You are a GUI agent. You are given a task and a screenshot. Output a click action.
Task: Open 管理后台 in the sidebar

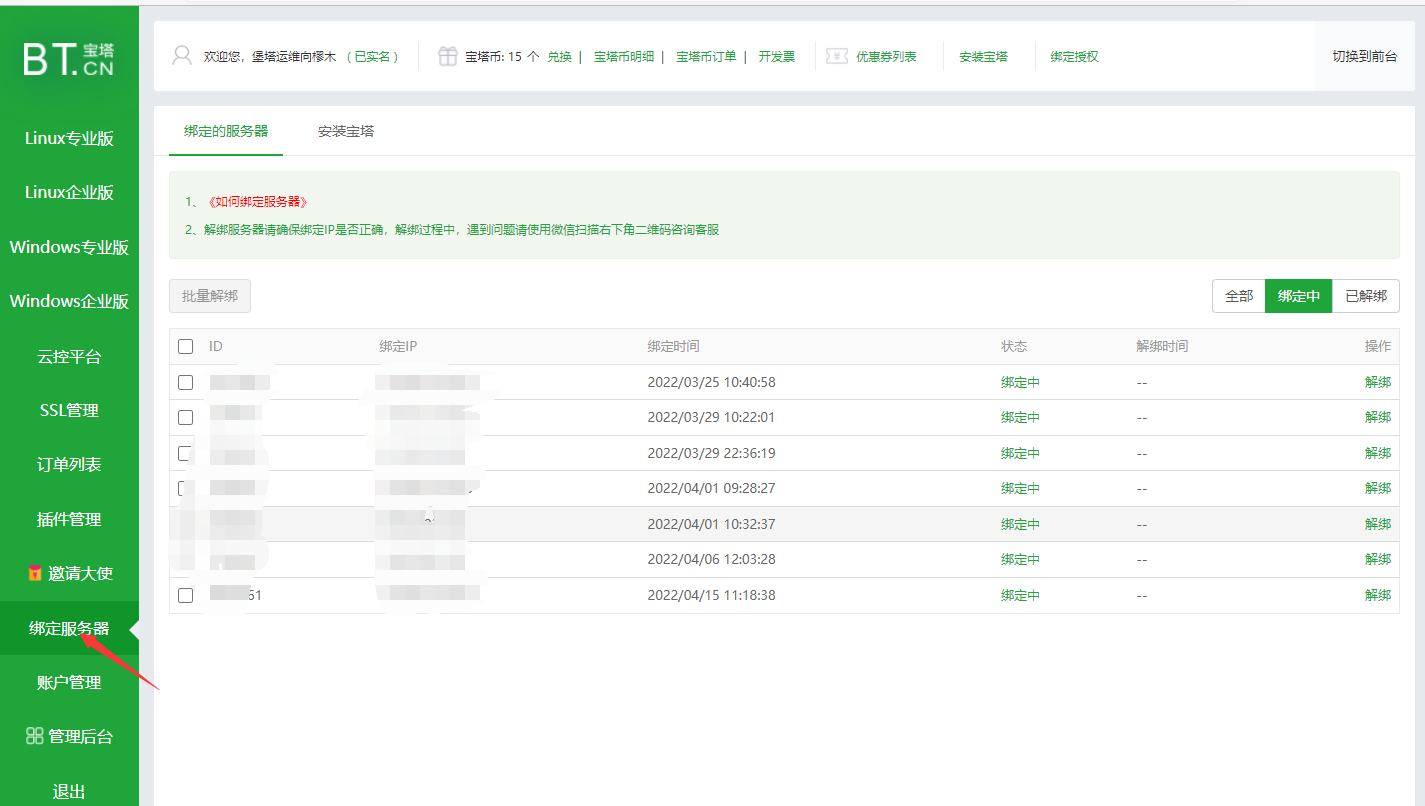69,737
